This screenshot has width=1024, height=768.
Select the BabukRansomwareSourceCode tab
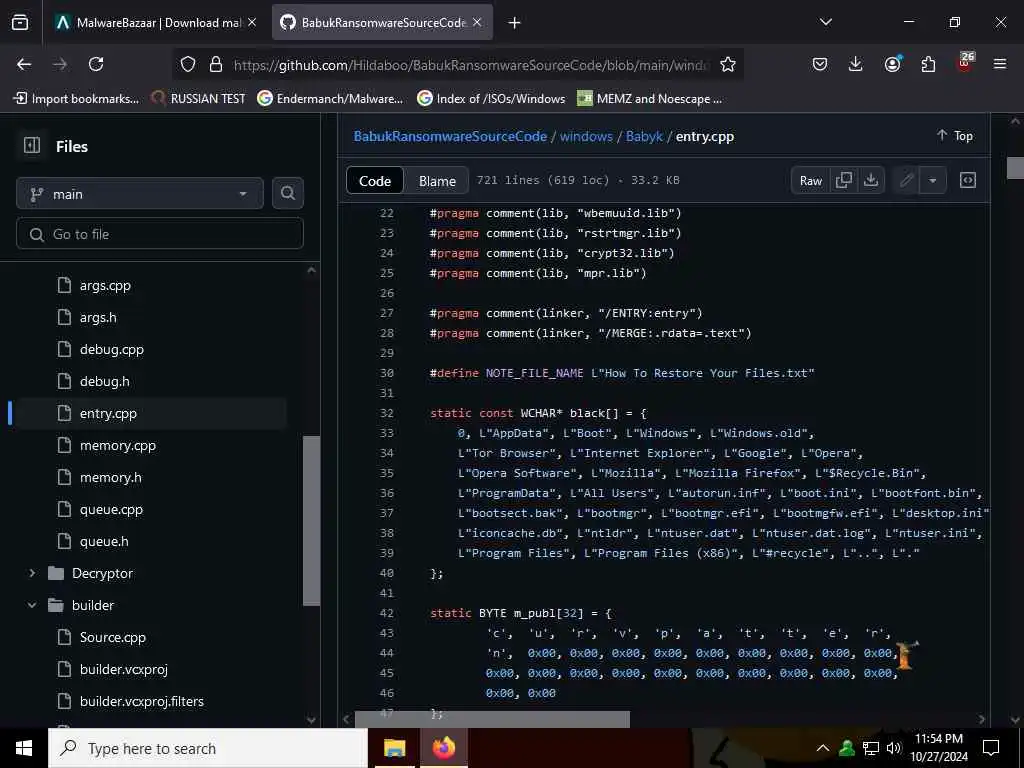[382, 23]
